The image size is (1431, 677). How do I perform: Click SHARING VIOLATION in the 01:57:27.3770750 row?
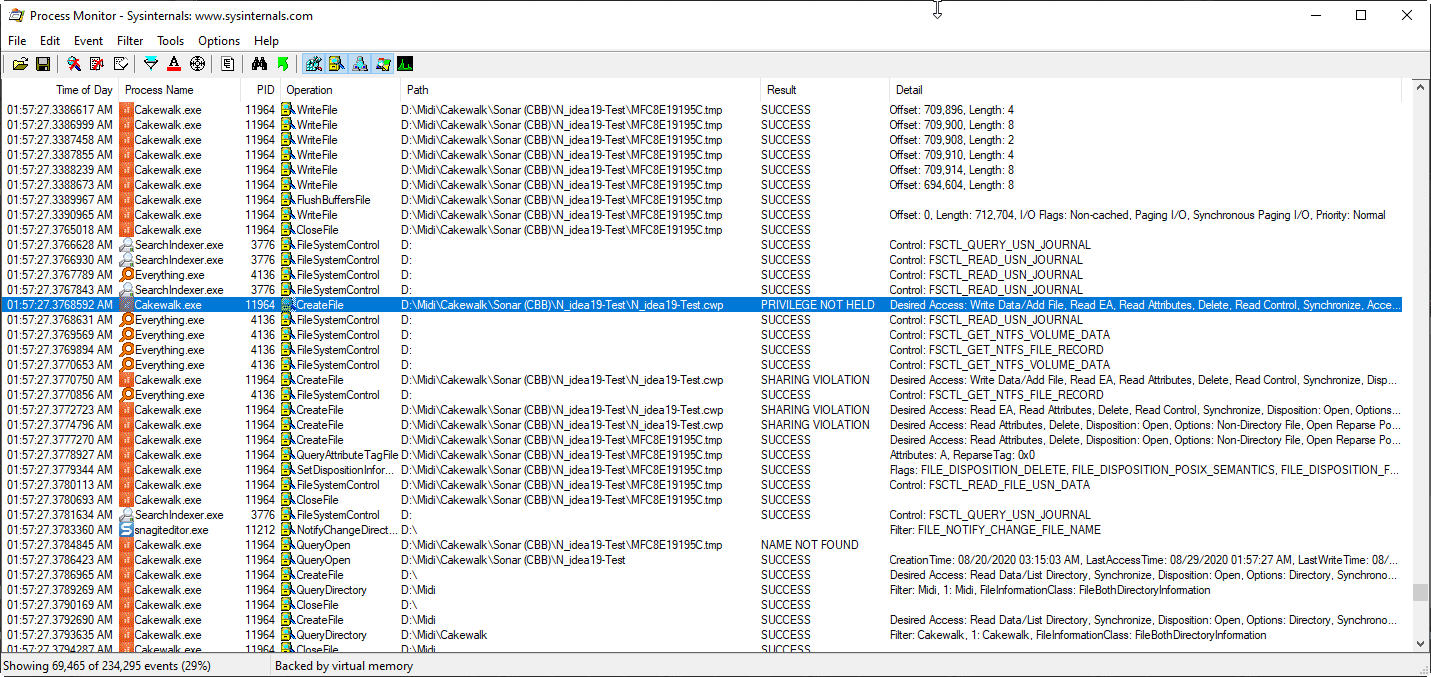tap(815, 380)
